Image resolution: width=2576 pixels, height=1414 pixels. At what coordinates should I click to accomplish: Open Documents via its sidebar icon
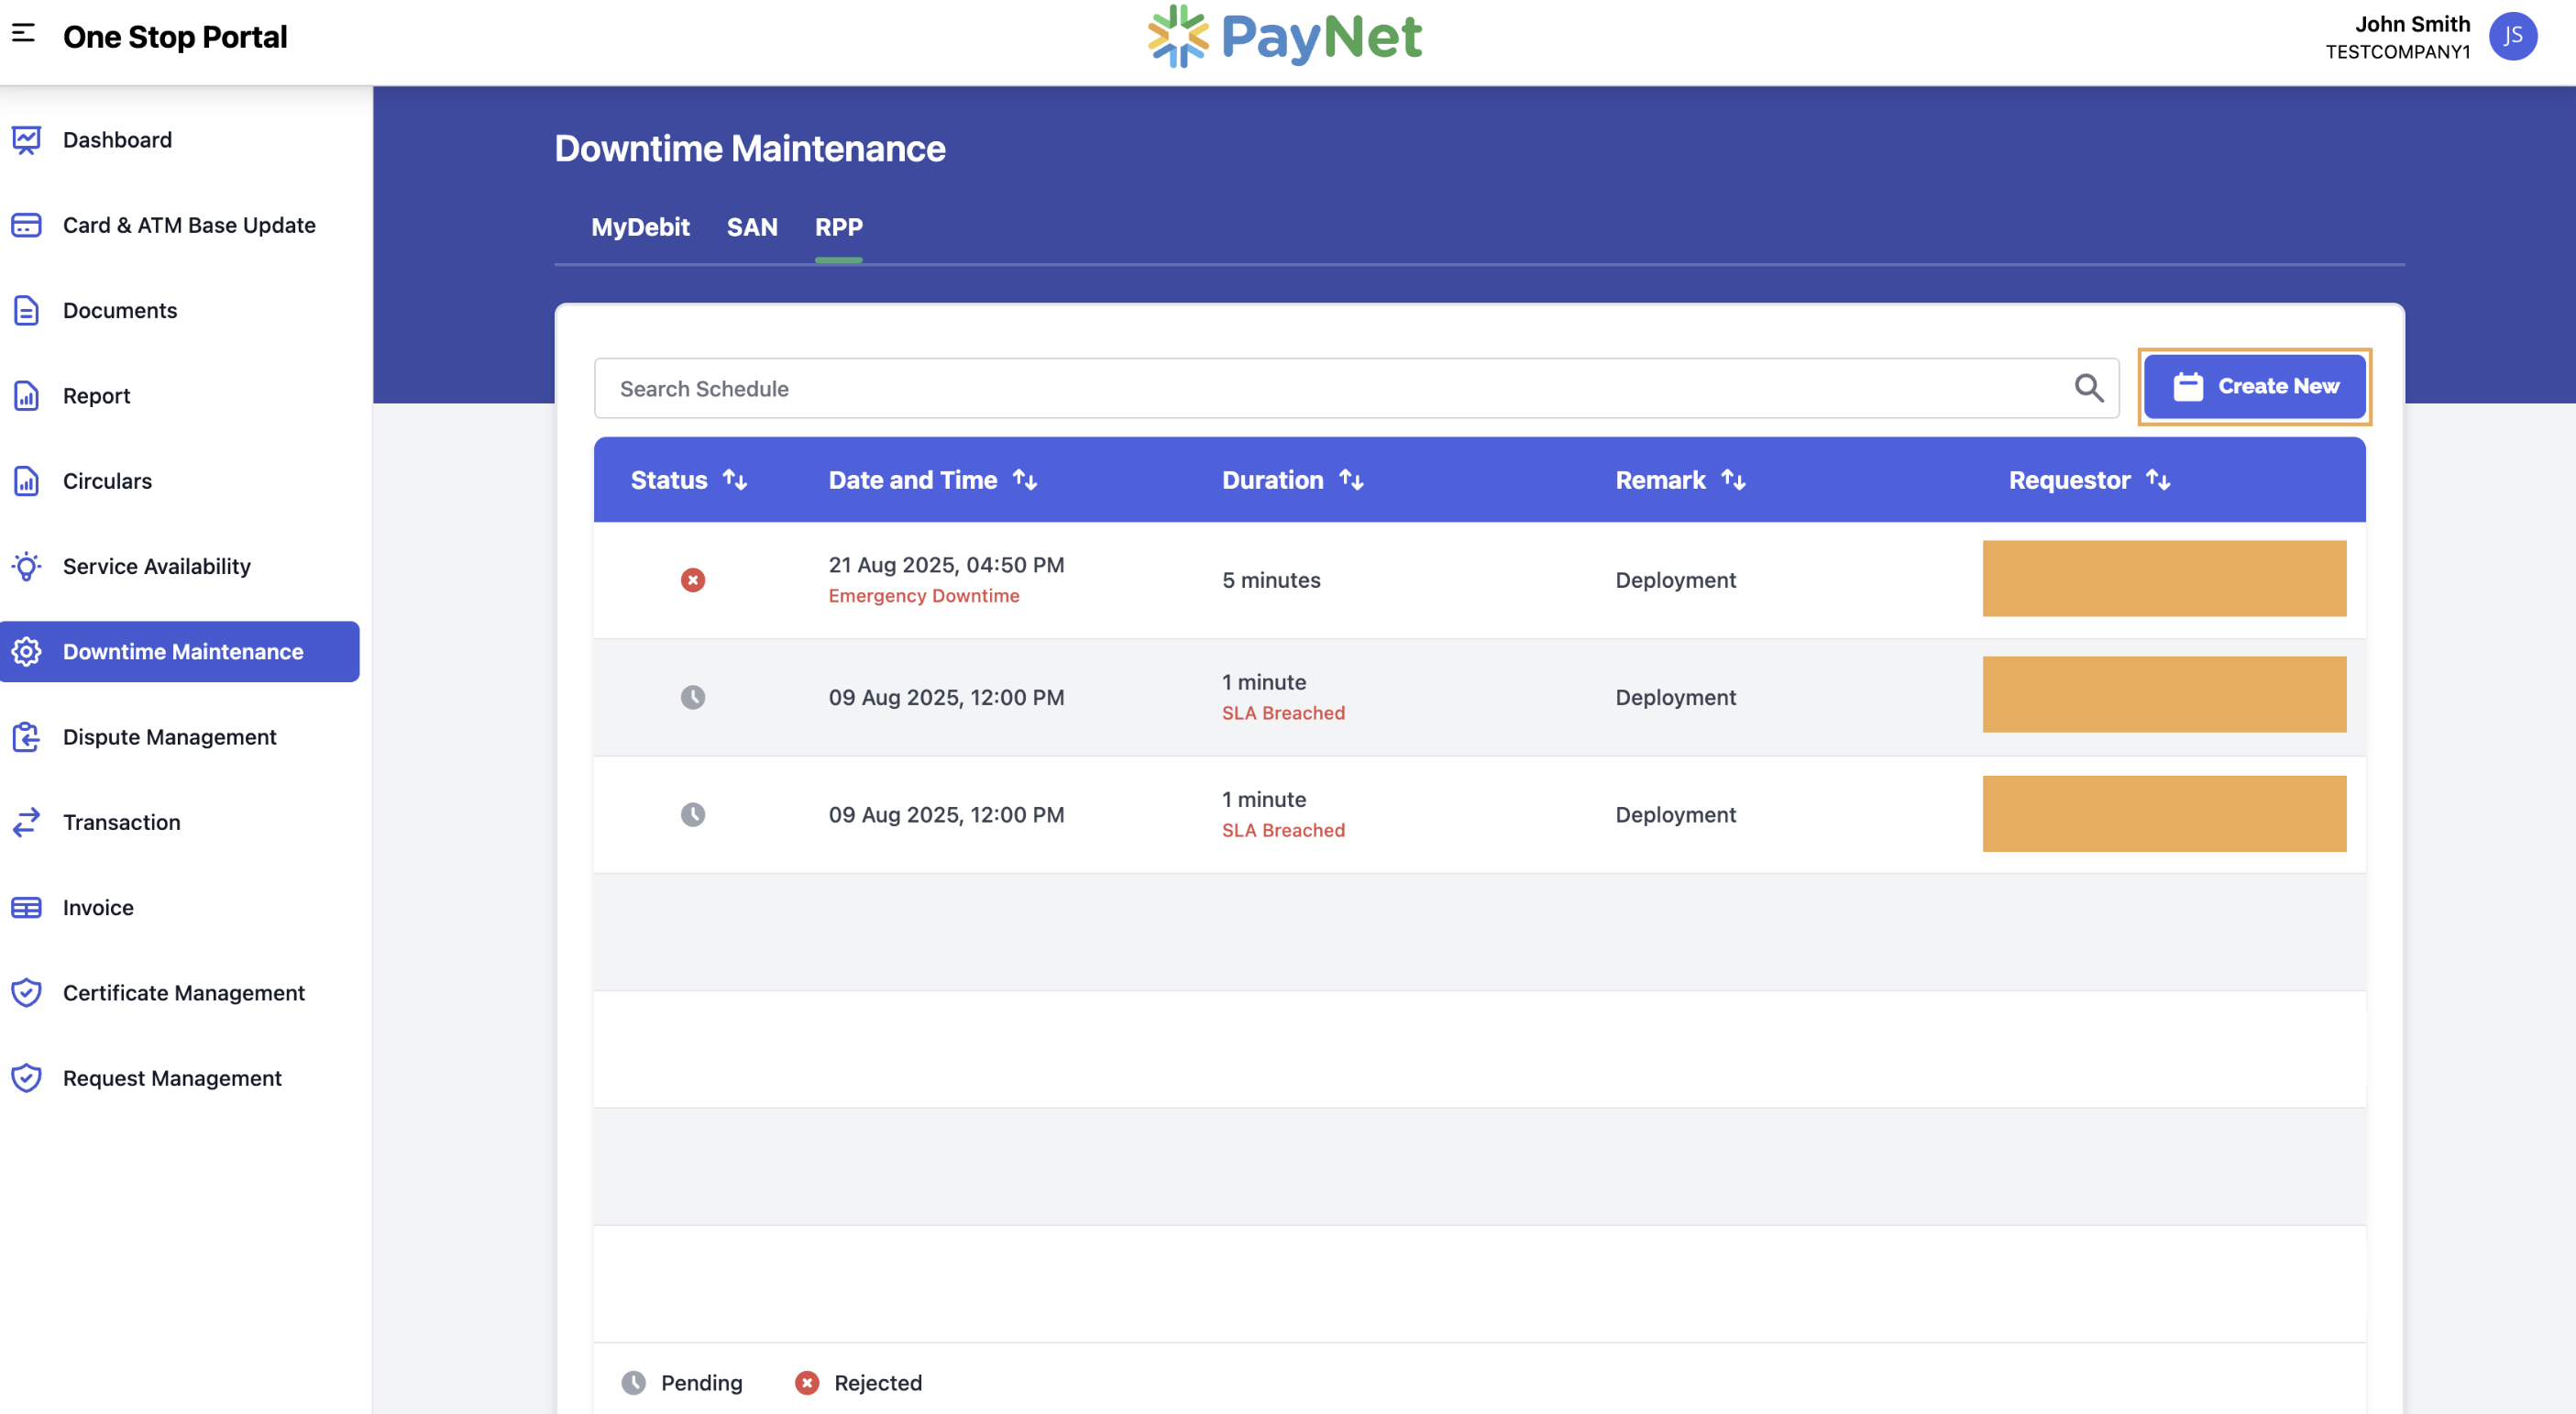coord(25,311)
